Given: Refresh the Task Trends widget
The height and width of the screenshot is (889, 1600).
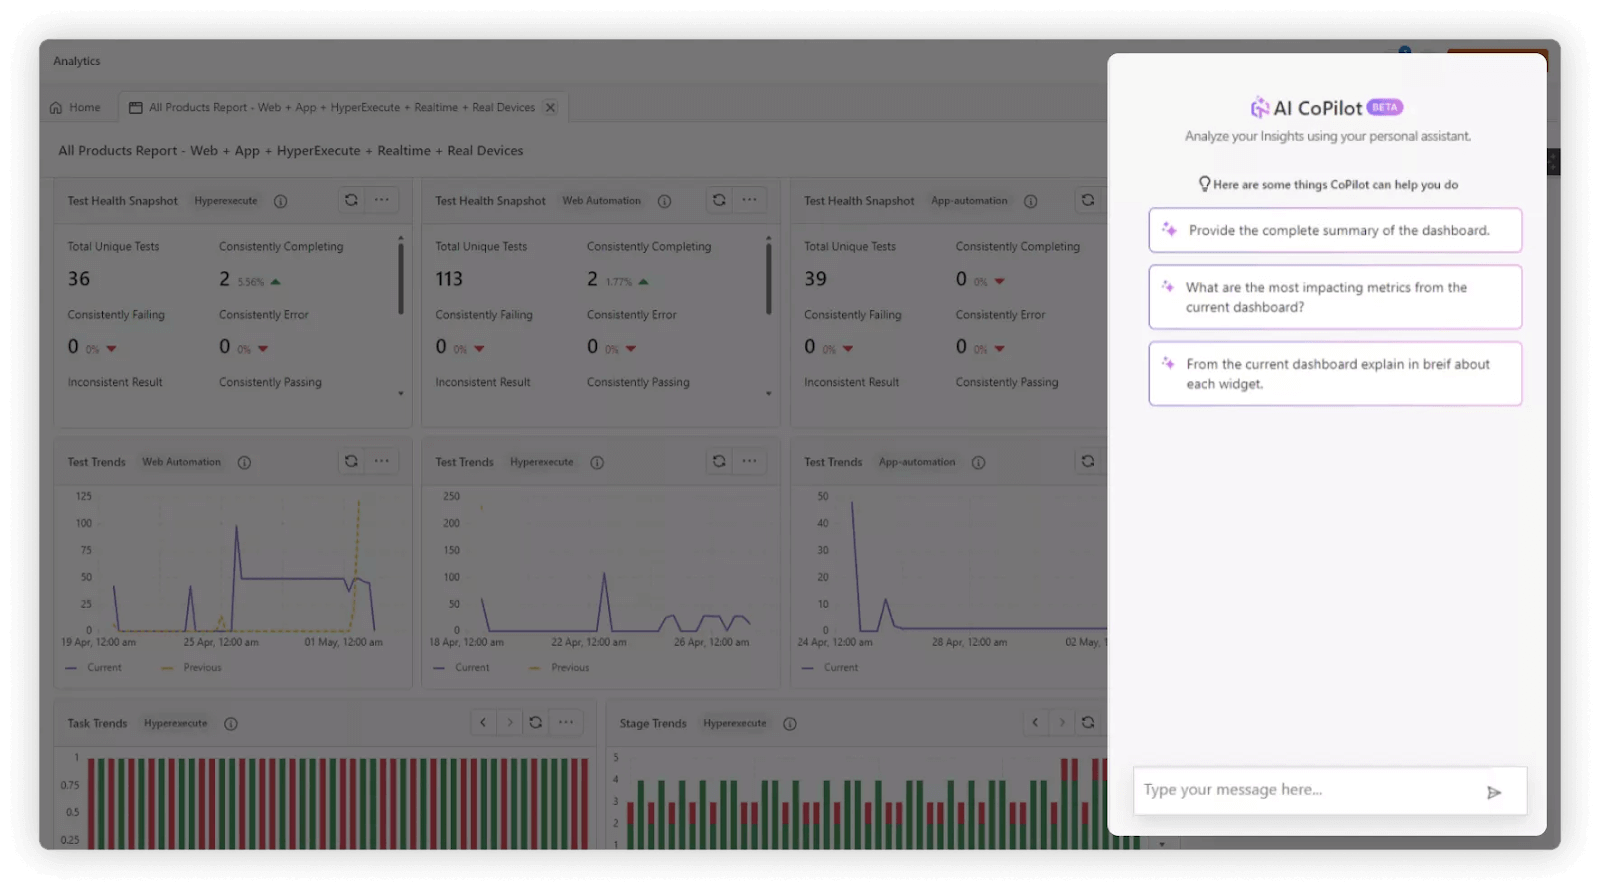Looking at the screenshot, I should coord(536,722).
